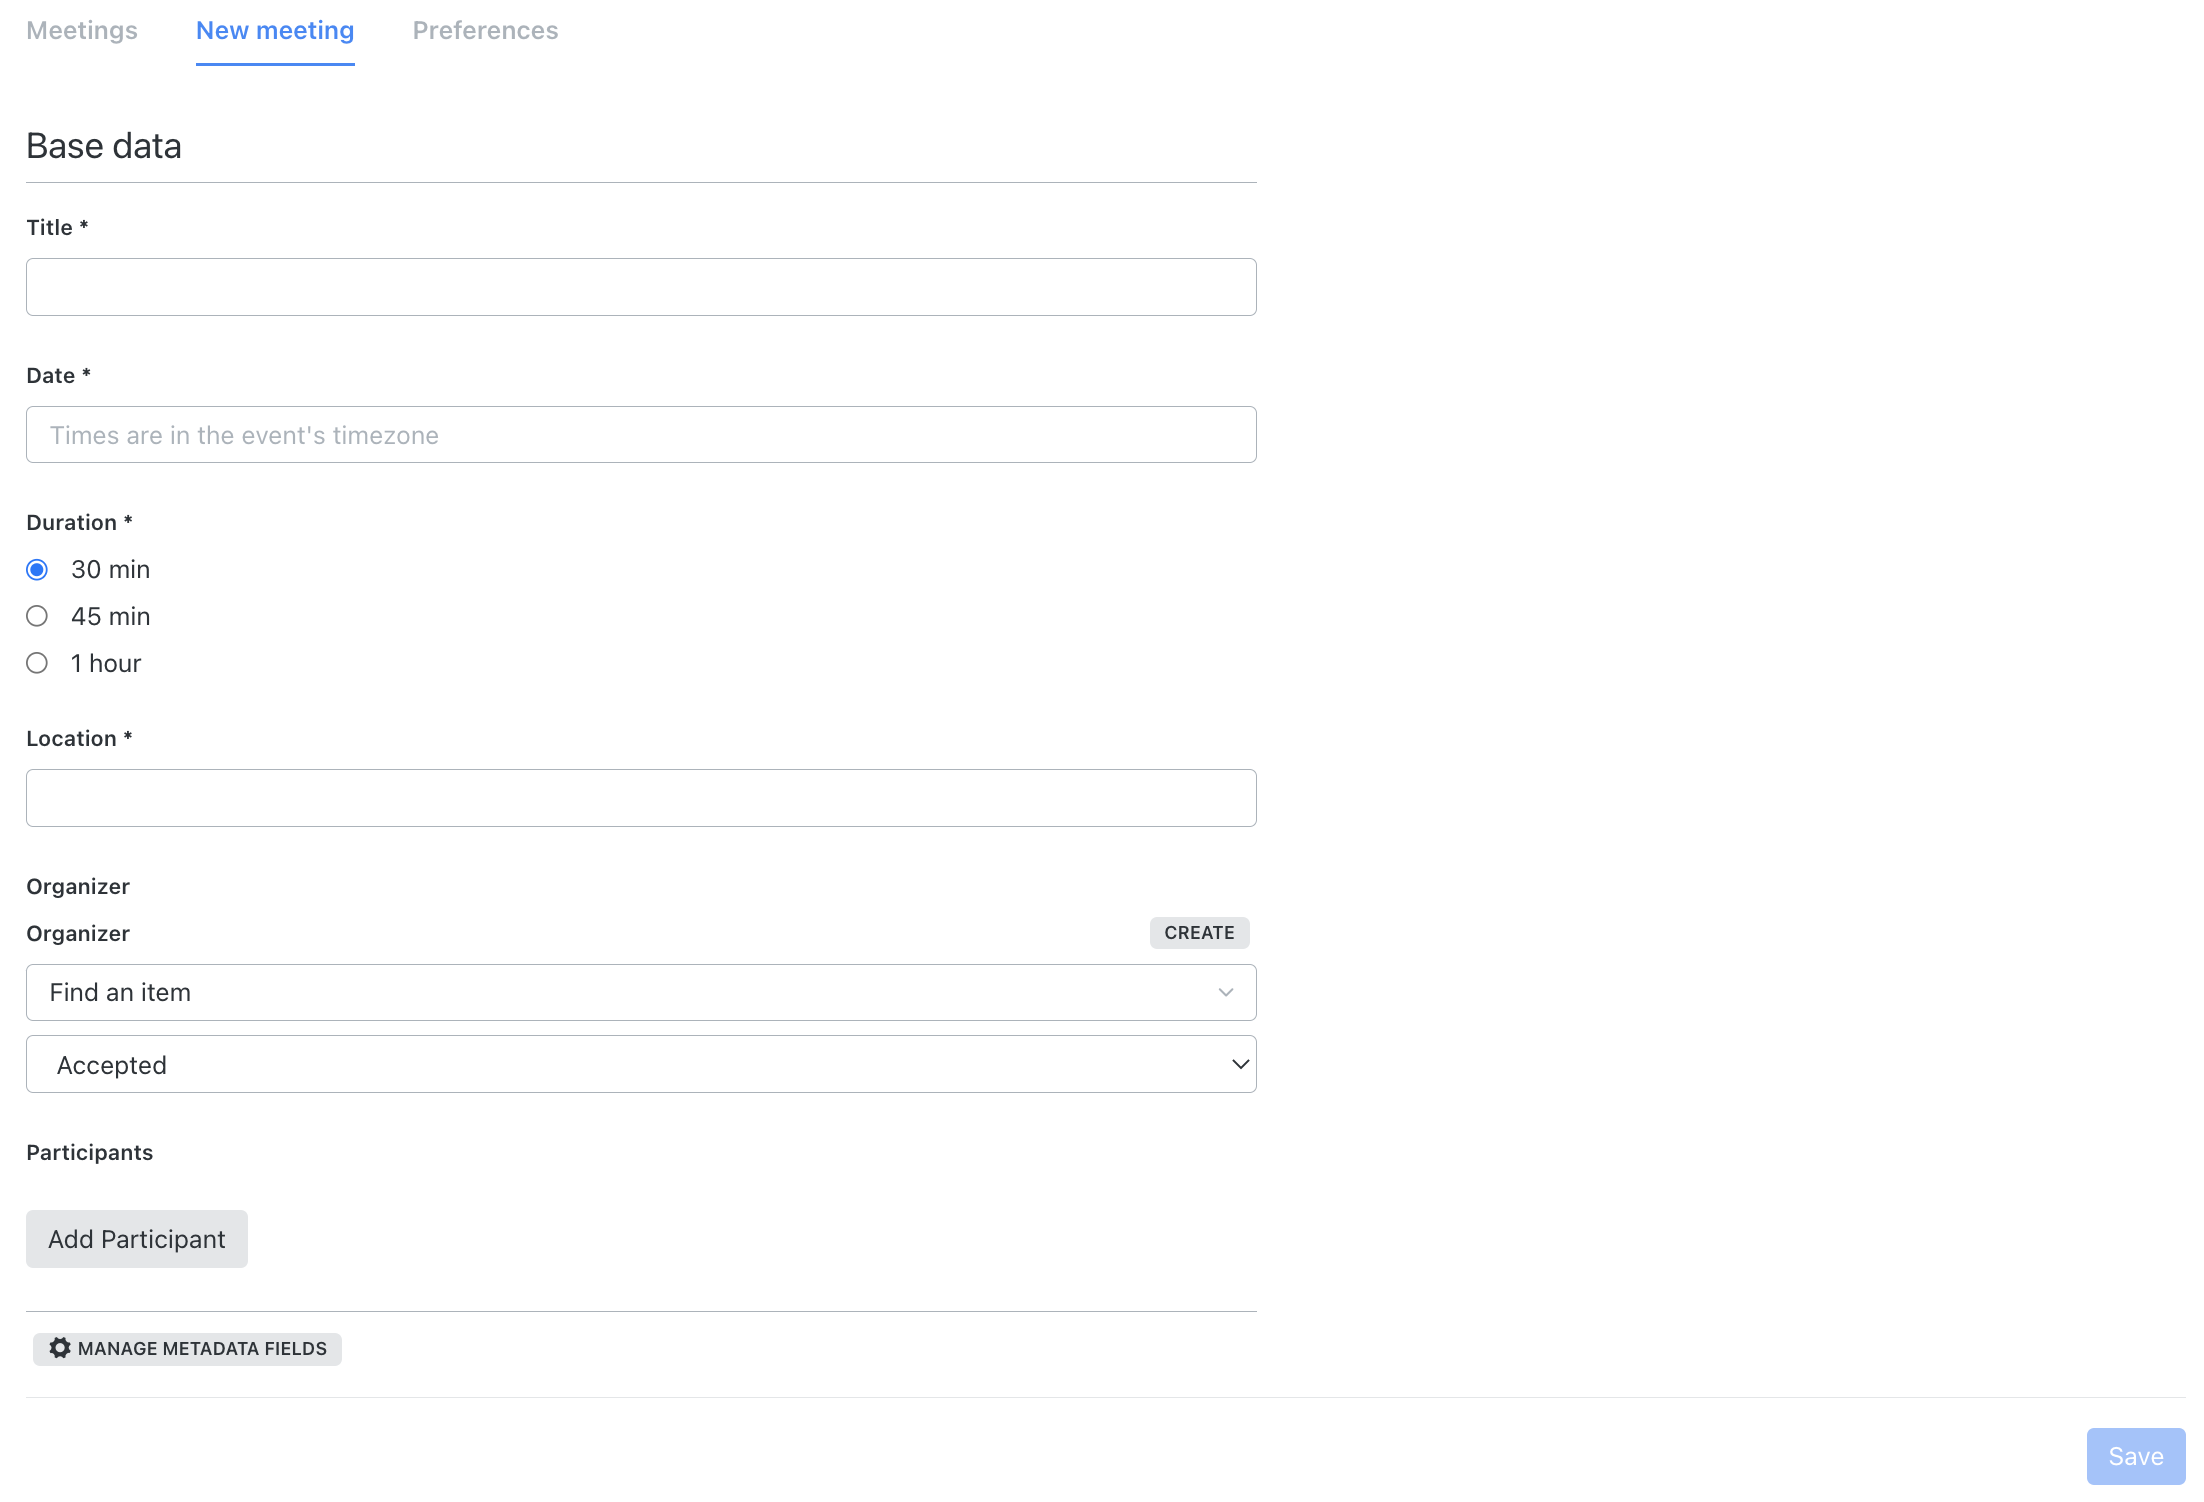Open the Meetings tab
Image resolution: width=2204 pixels, height=1502 pixels.
pos(82,30)
